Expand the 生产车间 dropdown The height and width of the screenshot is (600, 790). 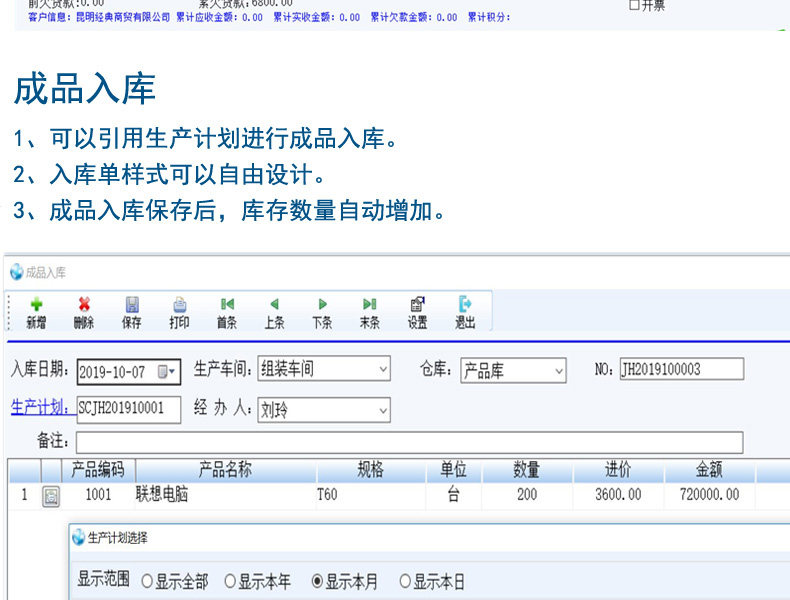click(383, 369)
